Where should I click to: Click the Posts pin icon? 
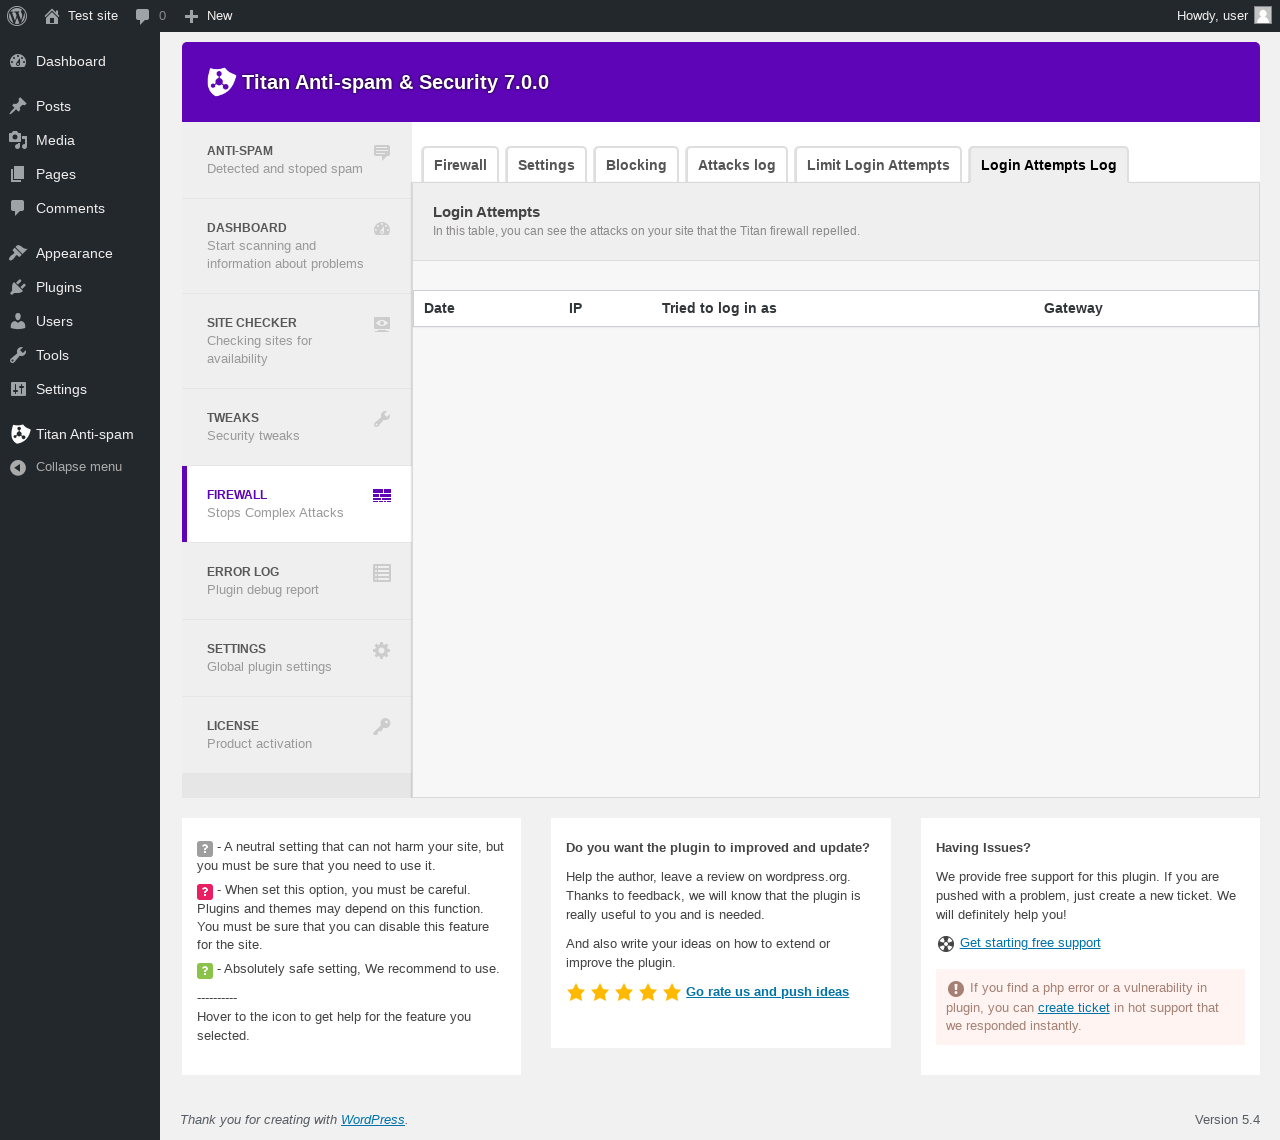[18, 106]
